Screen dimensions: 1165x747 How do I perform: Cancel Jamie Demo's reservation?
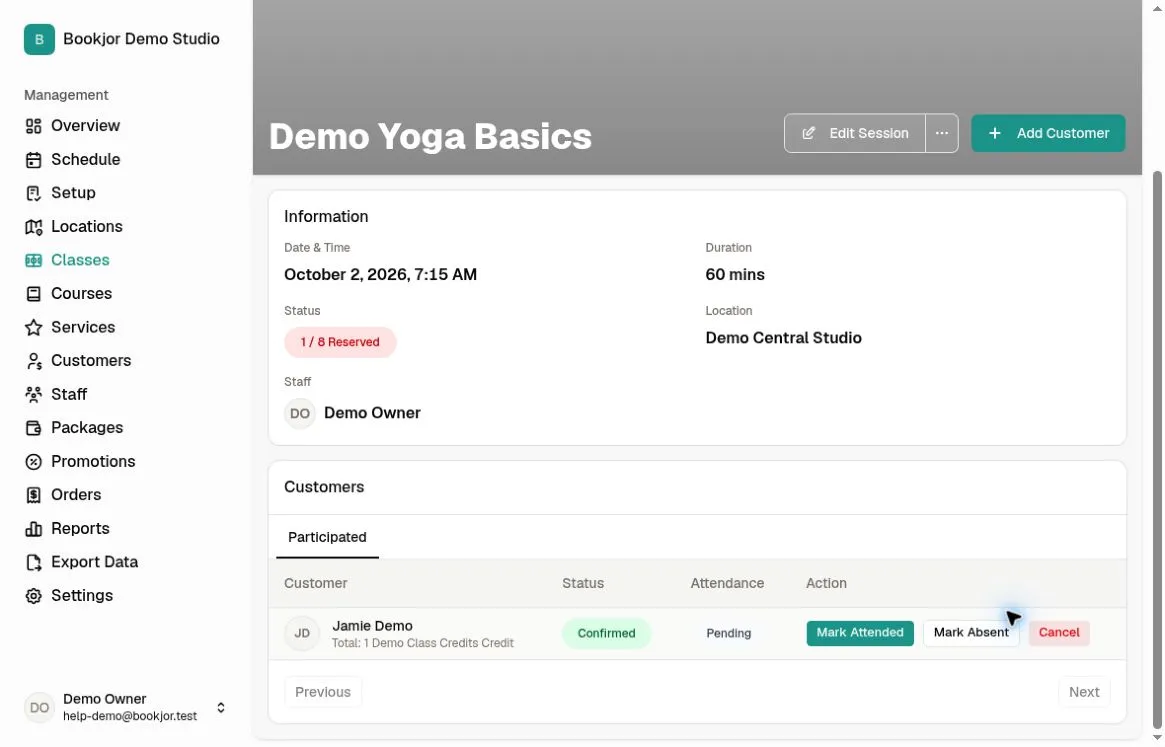click(x=1059, y=633)
